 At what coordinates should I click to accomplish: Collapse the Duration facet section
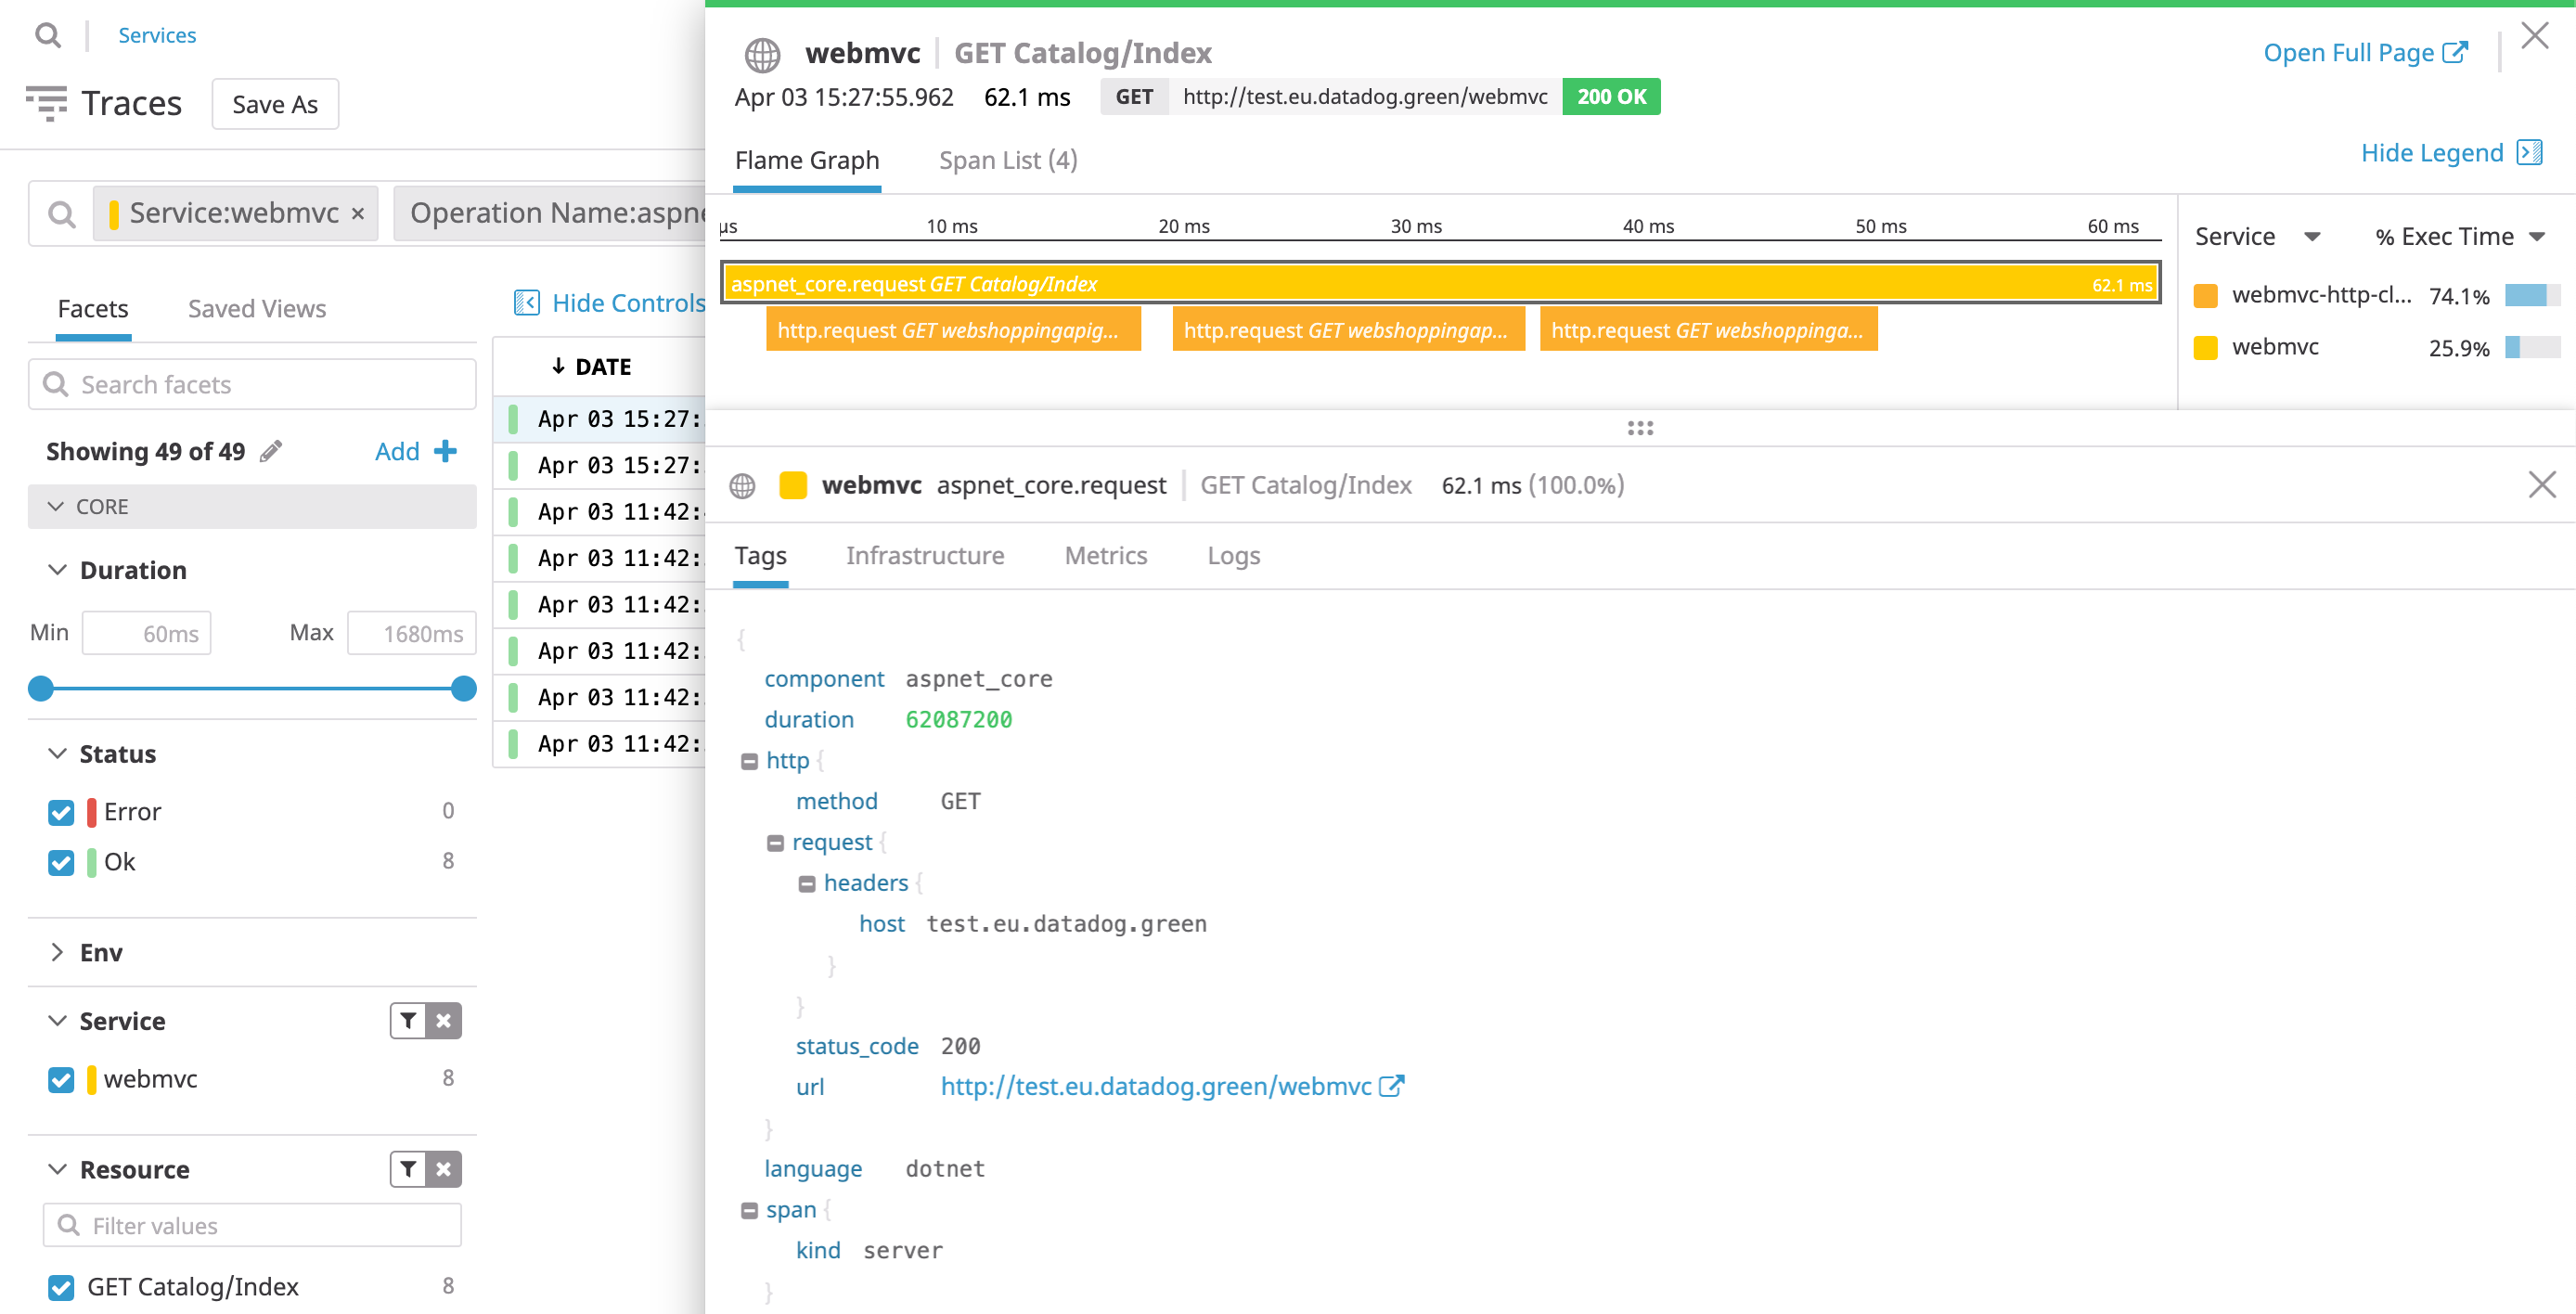[57, 569]
